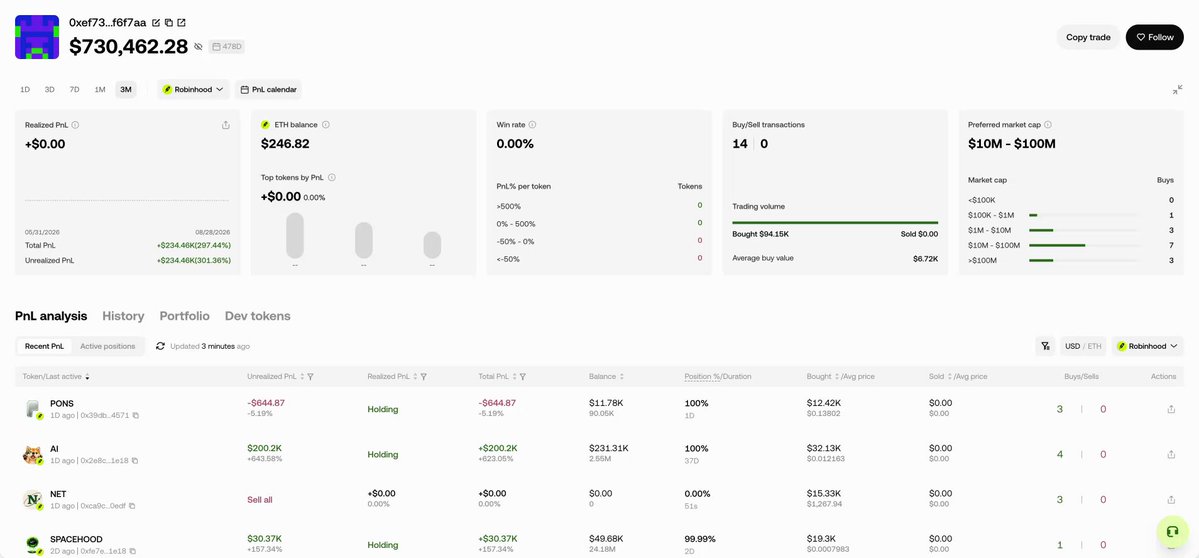Filter the Unrealized PnL column
Viewport: 1199px width, 558px height.
(311, 377)
